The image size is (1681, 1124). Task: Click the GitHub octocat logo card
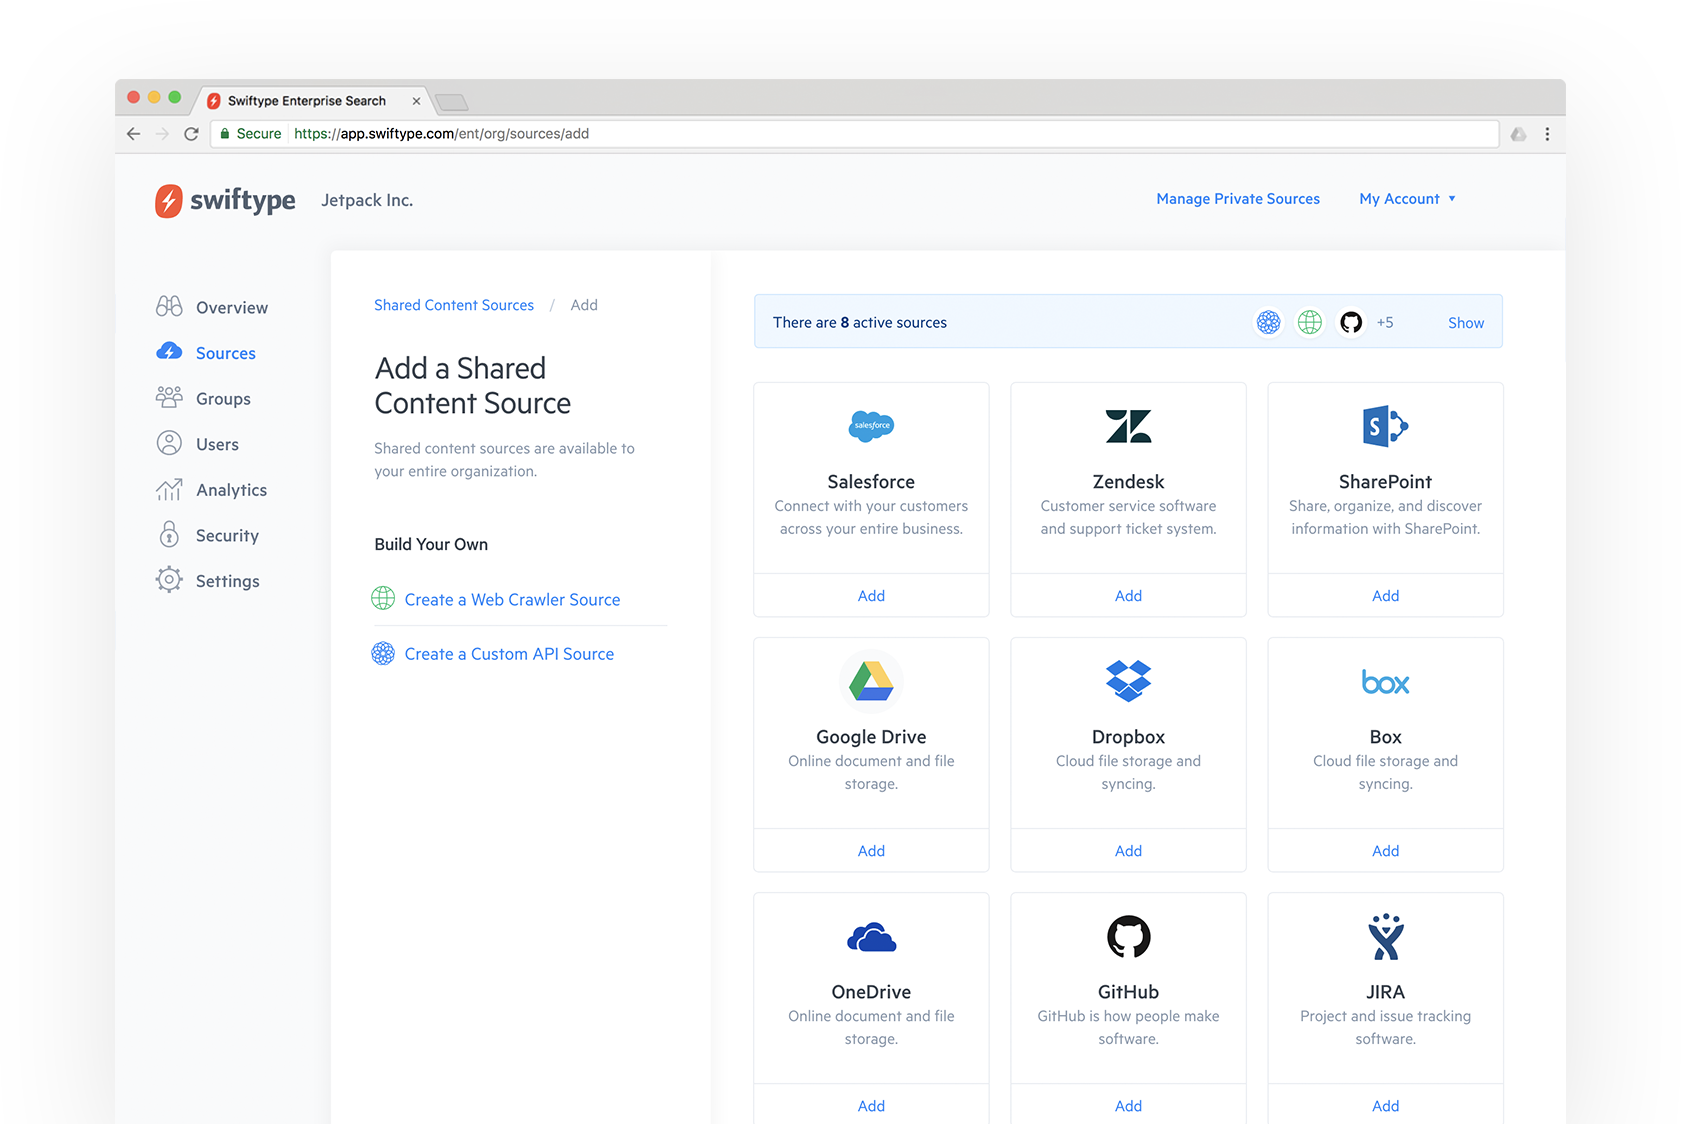coord(1128,937)
